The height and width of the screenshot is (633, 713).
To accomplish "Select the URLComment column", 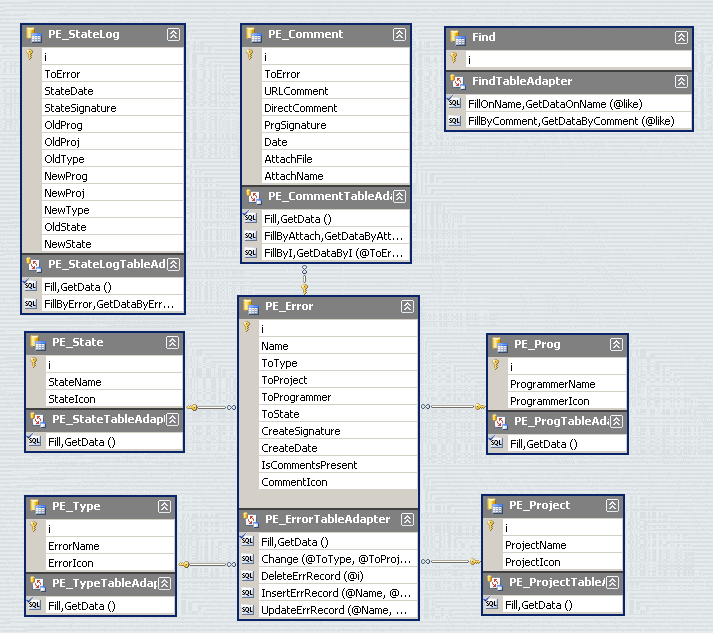I will coord(336,91).
